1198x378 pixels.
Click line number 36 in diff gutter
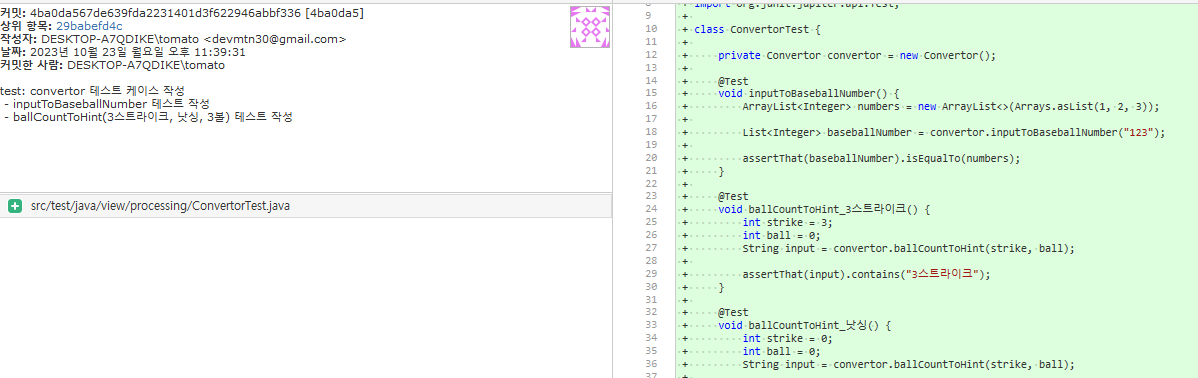click(651, 363)
